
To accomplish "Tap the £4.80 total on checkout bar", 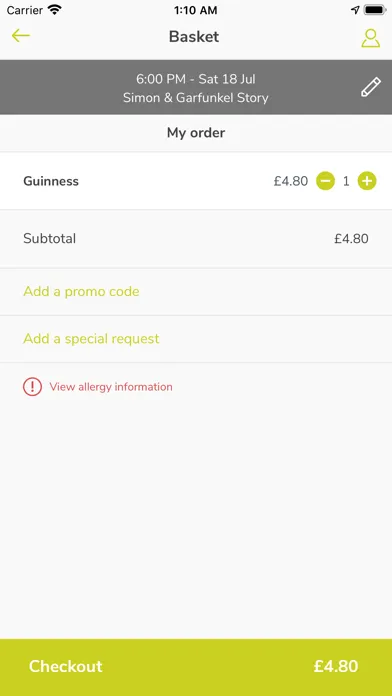I will click(336, 666).
